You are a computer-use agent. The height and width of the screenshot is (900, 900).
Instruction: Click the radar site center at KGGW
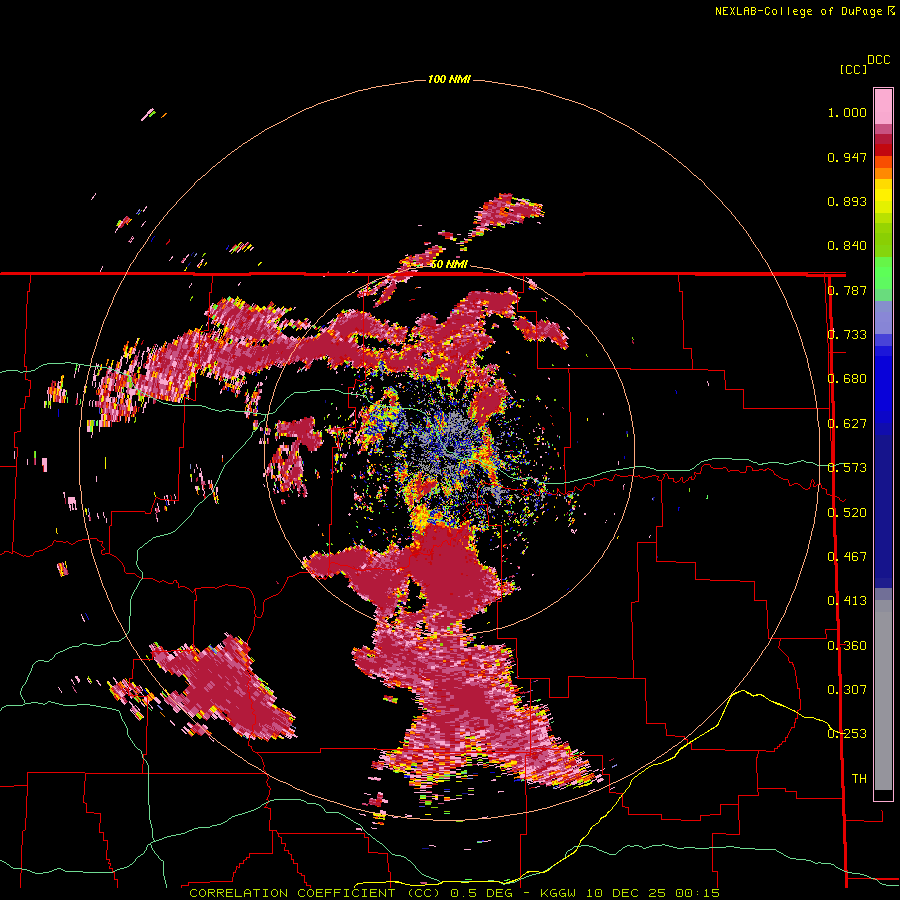[450, 449]
